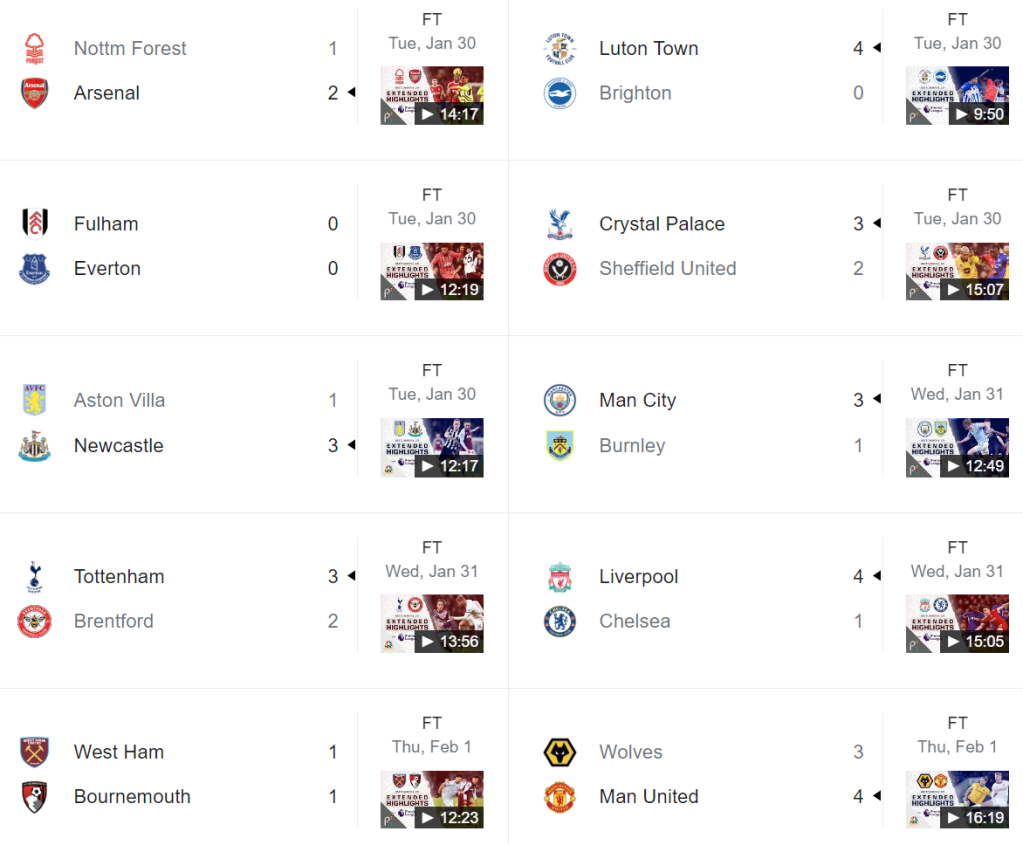Click the Newcastle team name
The width and height of the screenshot is (1023, 845).
pyautogui.click(x=118, y=446)
